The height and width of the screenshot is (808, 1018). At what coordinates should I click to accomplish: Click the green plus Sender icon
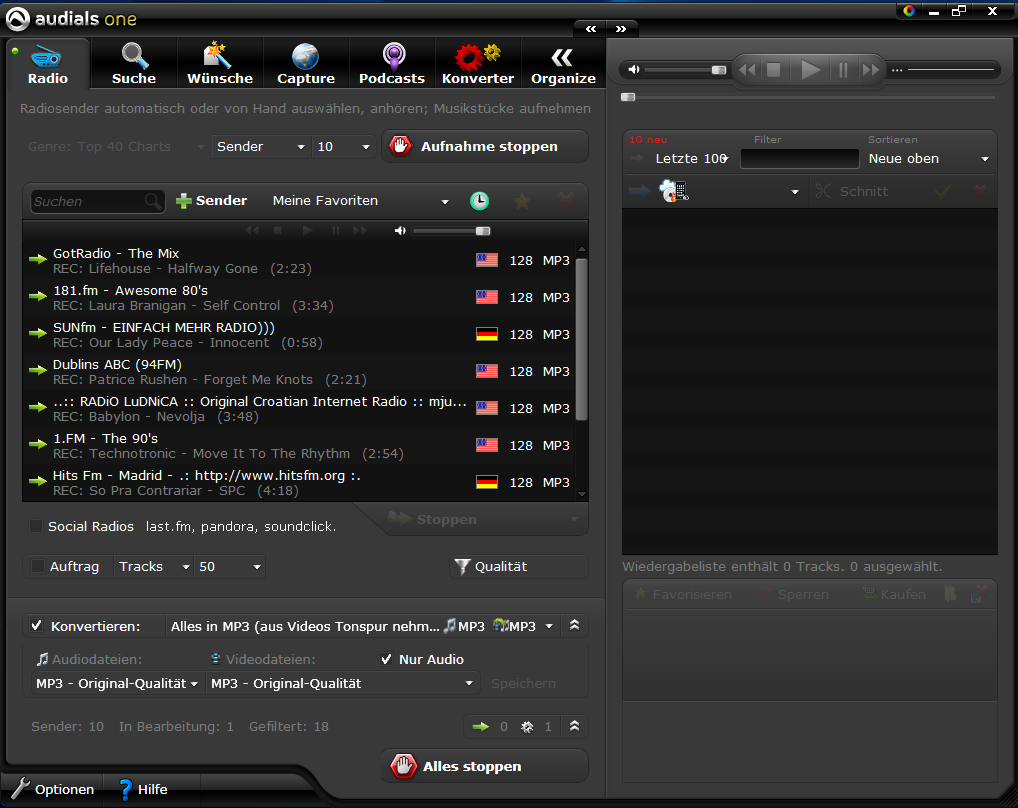183,201
